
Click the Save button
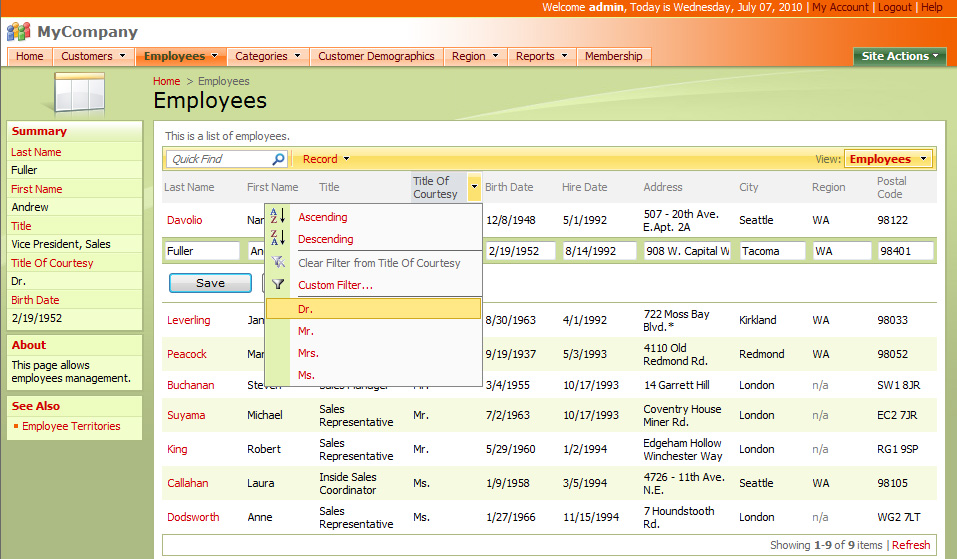tap(210, 283)
